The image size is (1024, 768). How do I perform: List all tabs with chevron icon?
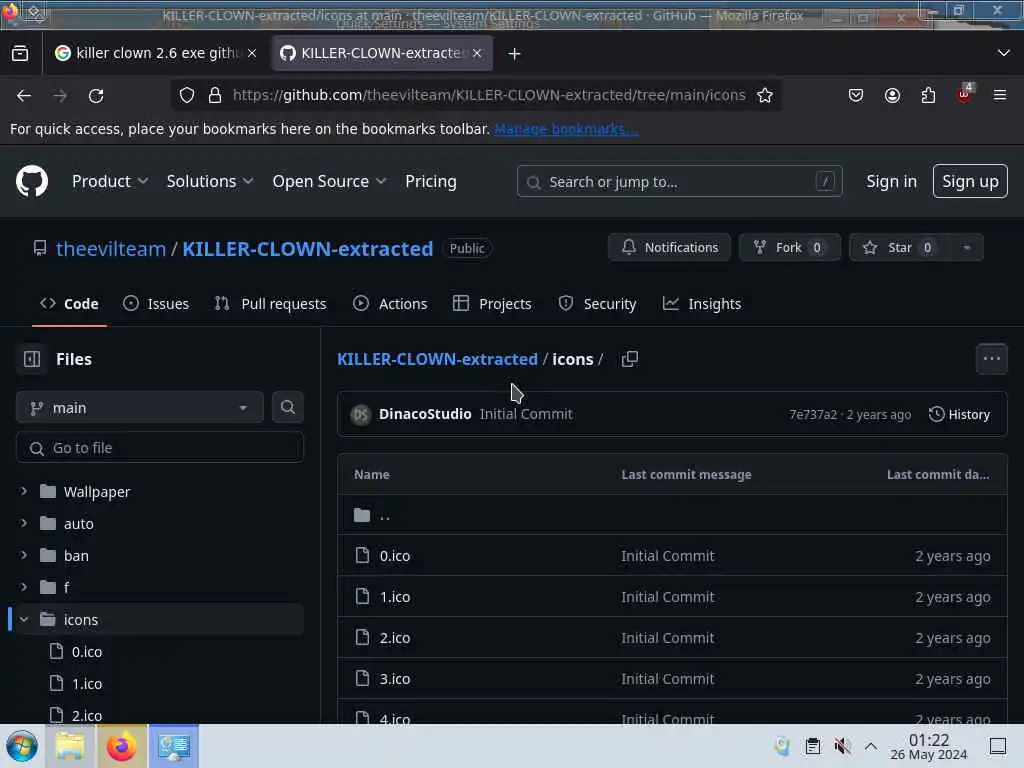pos(1004,53)
